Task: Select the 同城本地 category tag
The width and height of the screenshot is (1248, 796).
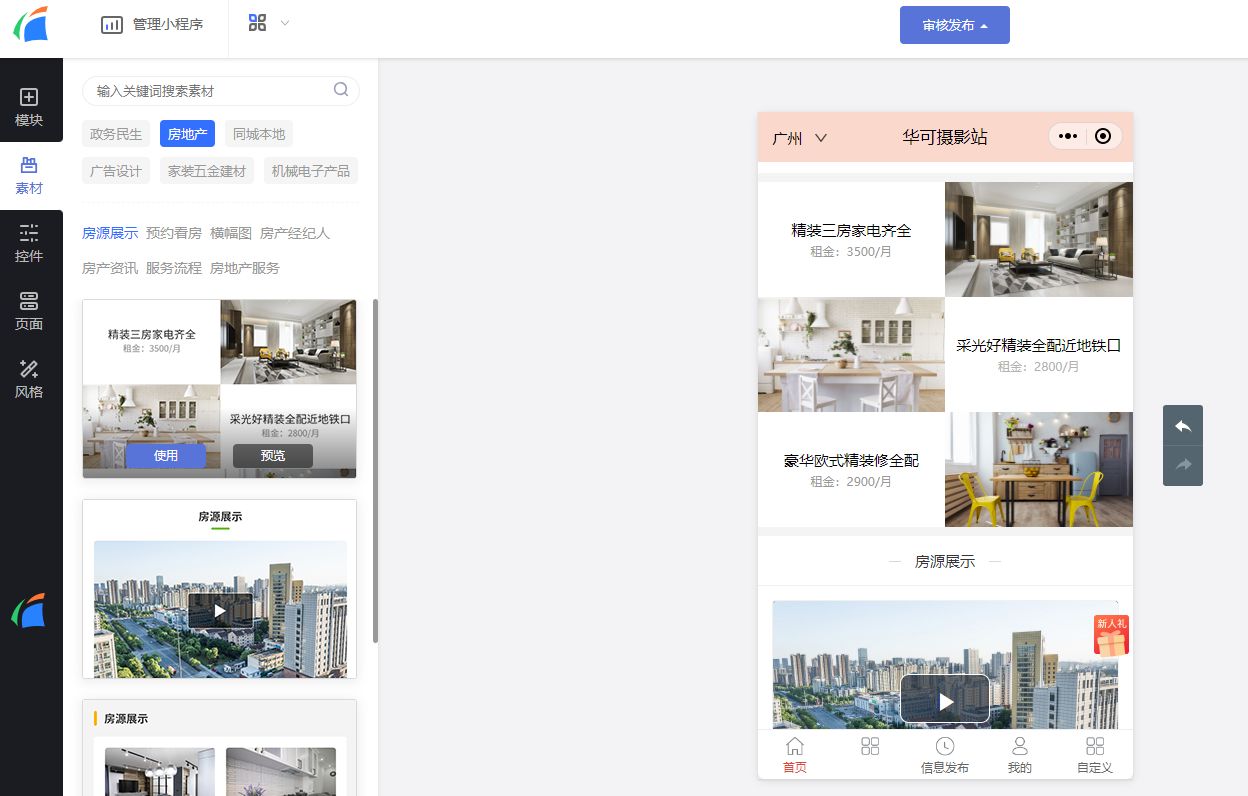Action: point(259,134)
